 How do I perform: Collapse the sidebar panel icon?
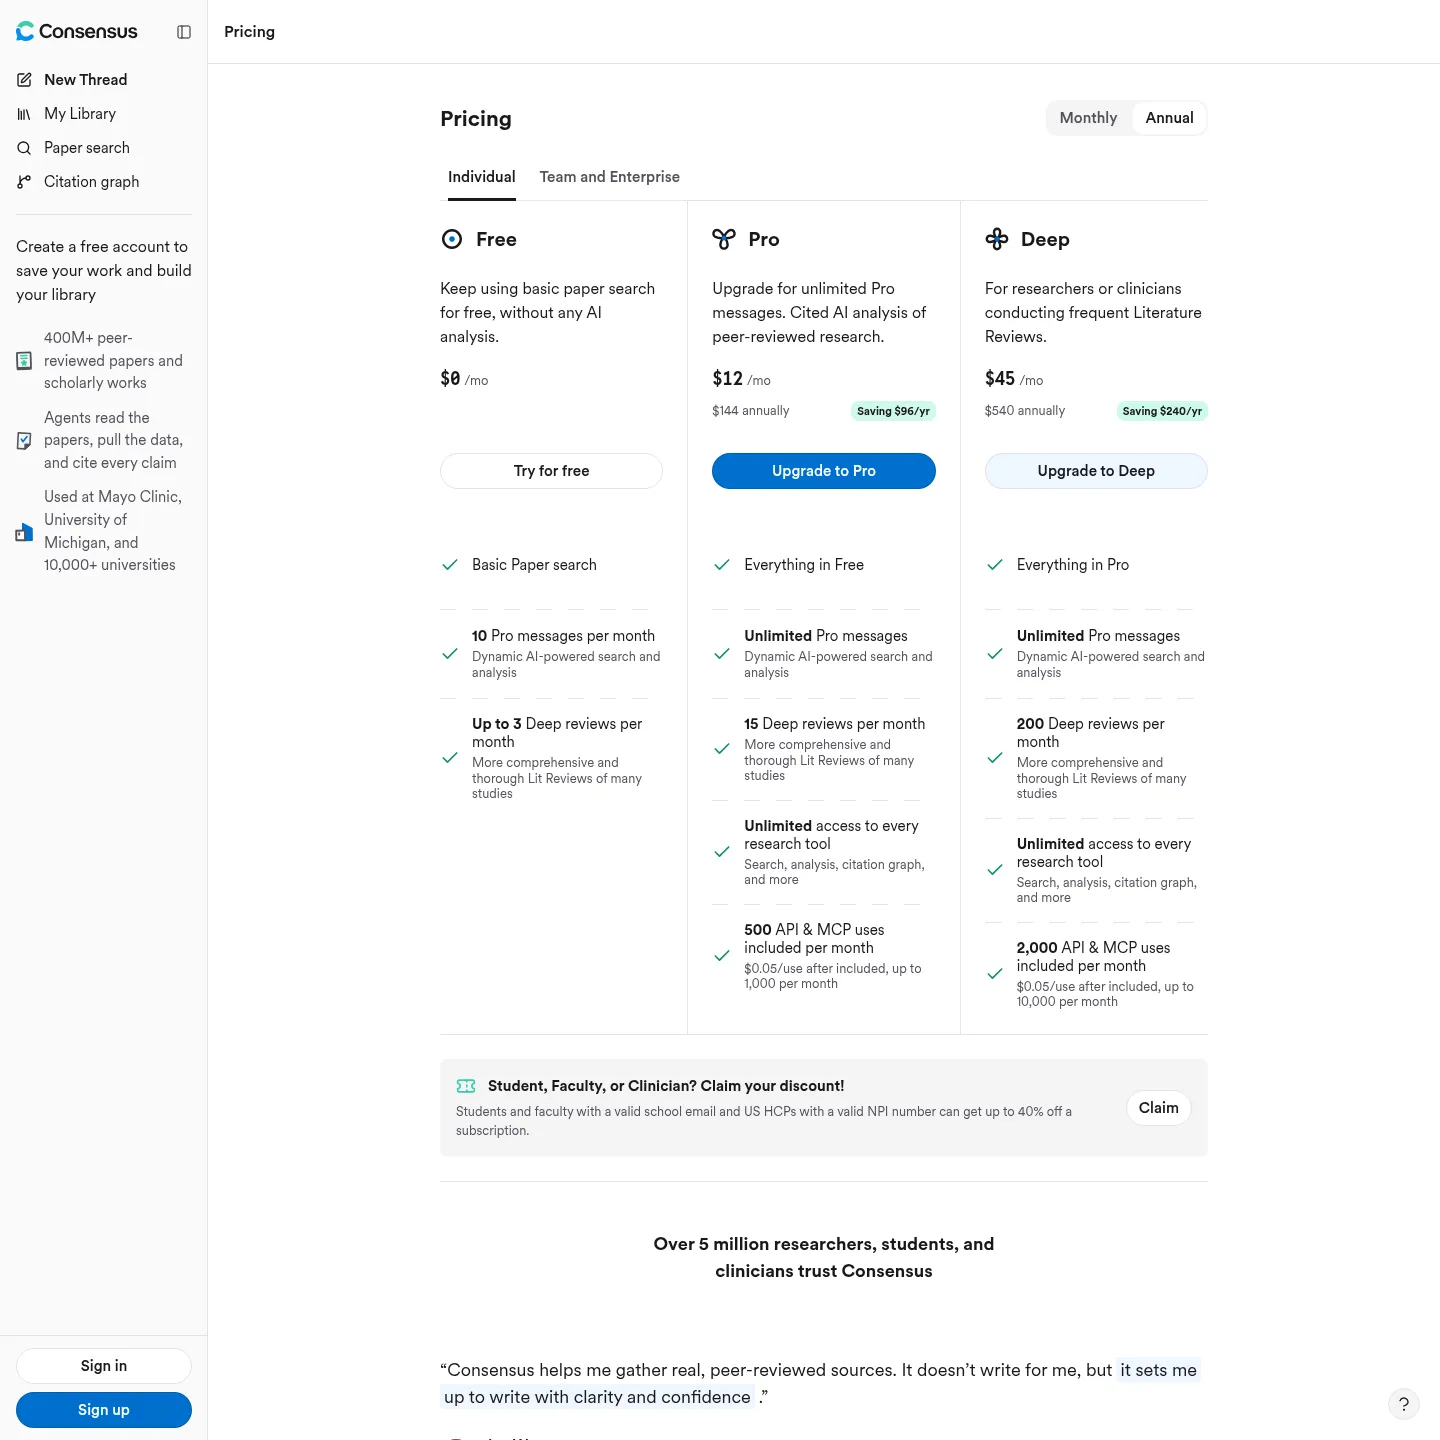[184, 32]
